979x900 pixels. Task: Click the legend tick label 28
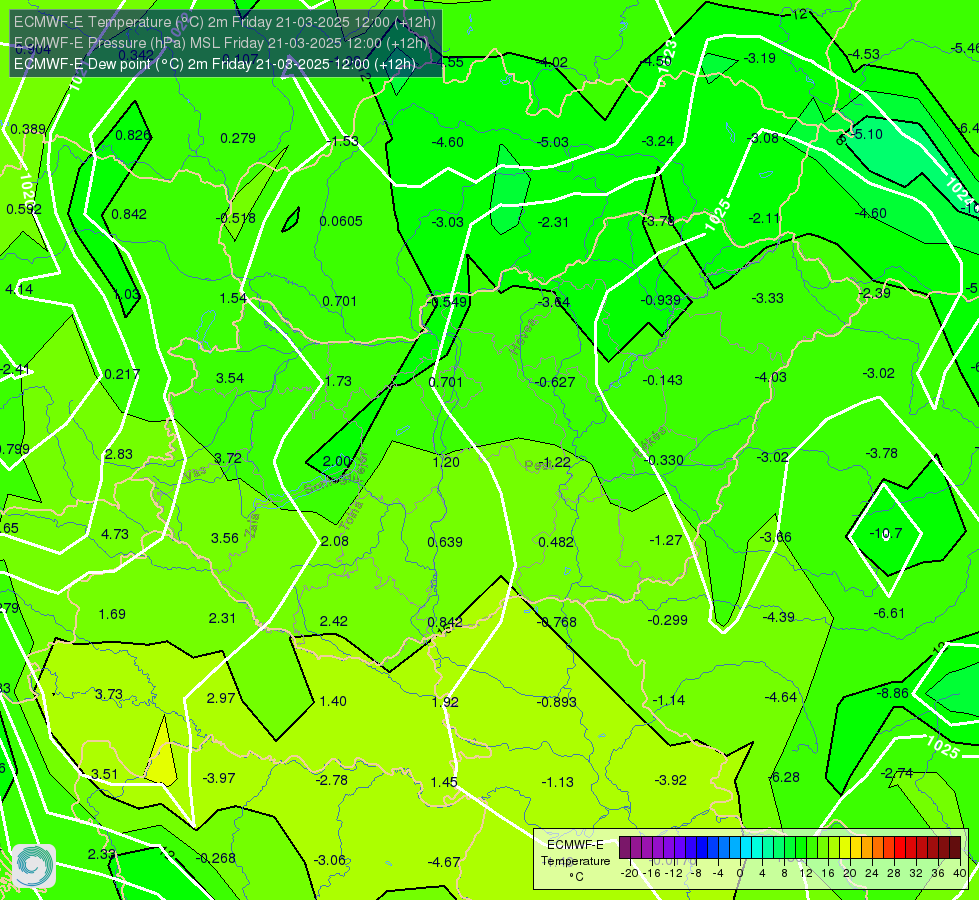[x=893, y=873]
